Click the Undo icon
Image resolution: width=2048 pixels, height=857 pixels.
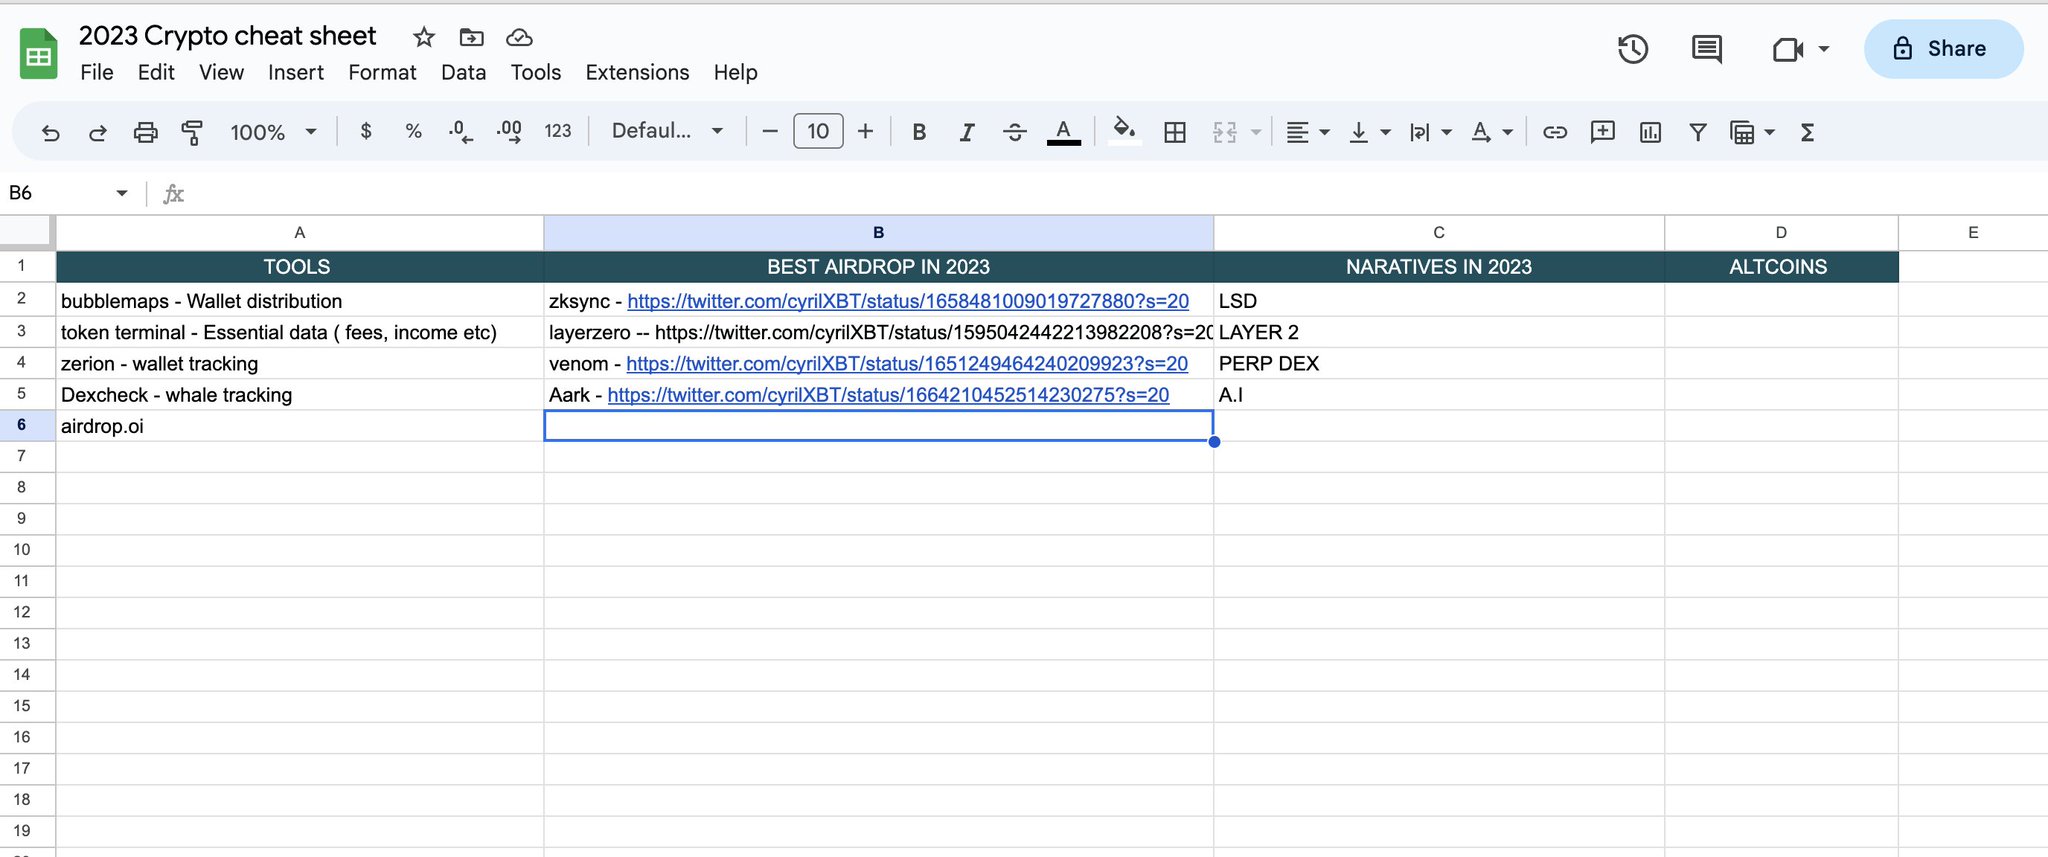point(50,132)
